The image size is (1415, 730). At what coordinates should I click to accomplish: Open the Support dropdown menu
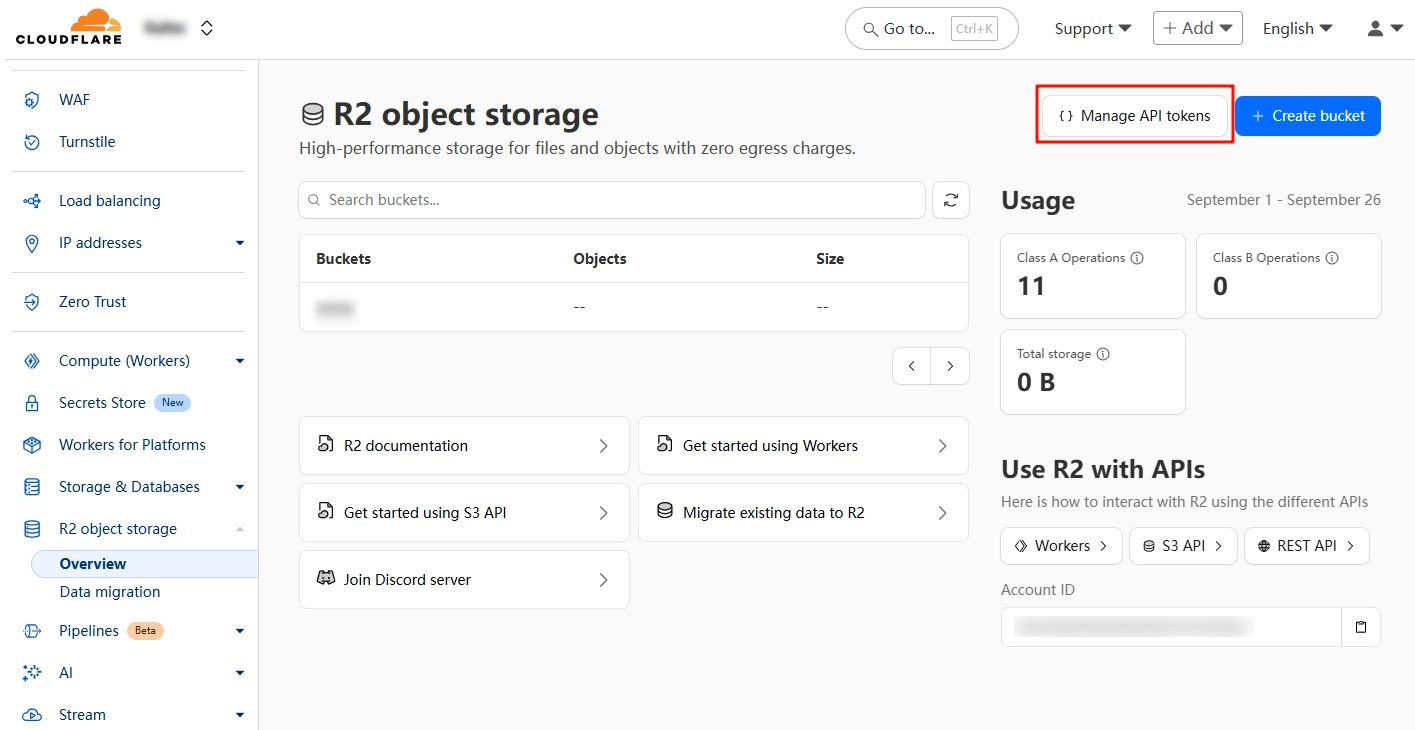[x=1092, y=29]
